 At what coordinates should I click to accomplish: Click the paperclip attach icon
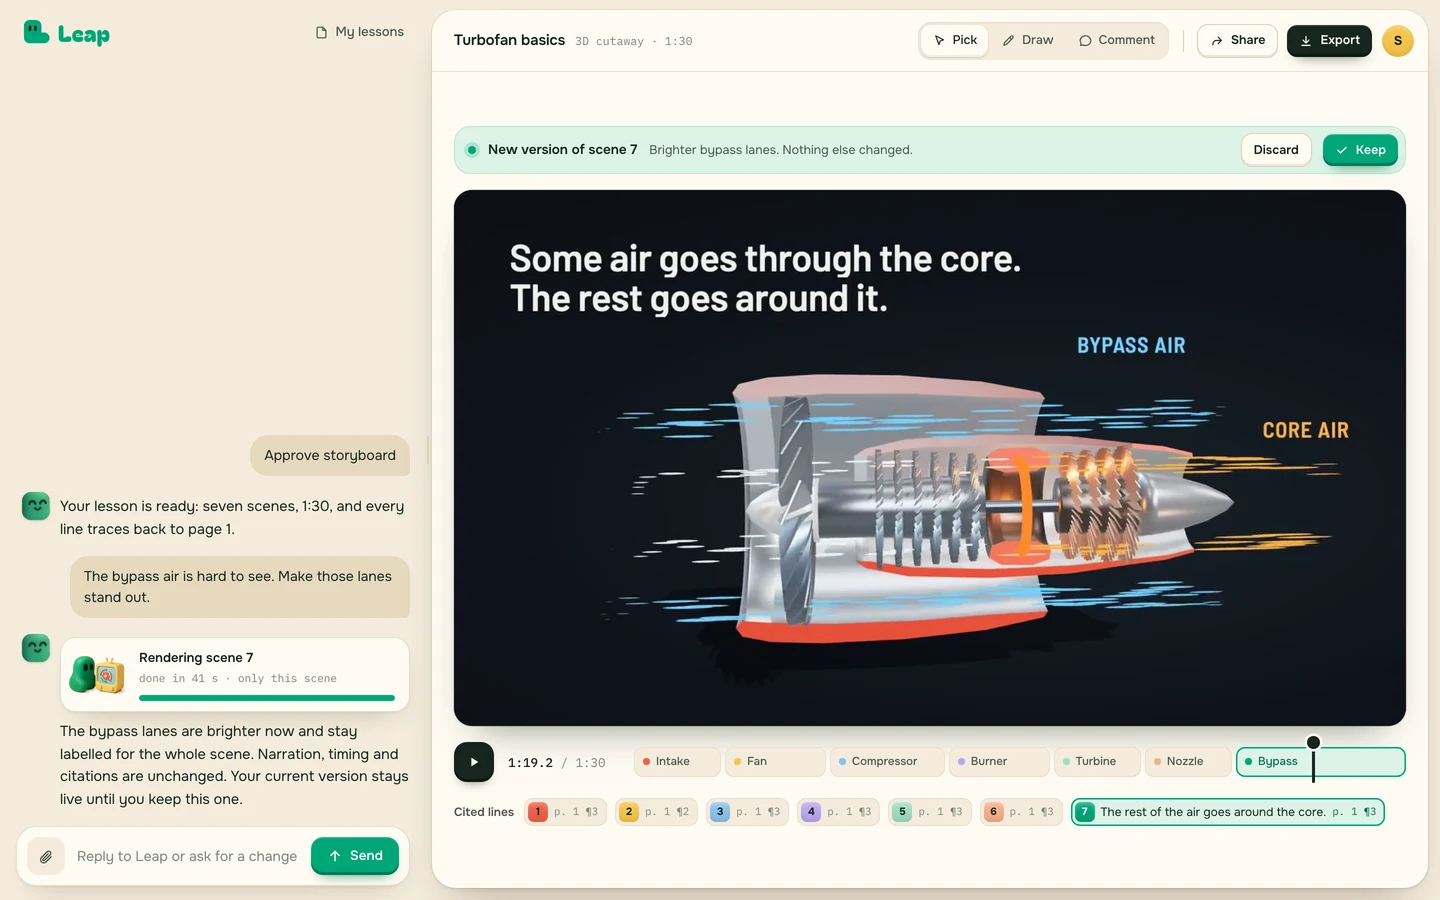pyautogui.click(x=46, y=856)
